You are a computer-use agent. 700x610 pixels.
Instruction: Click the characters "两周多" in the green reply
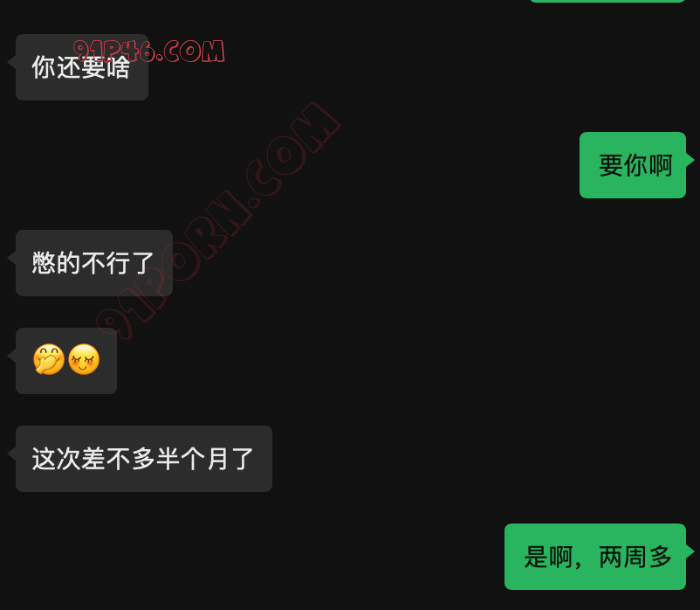click(635, 557)
